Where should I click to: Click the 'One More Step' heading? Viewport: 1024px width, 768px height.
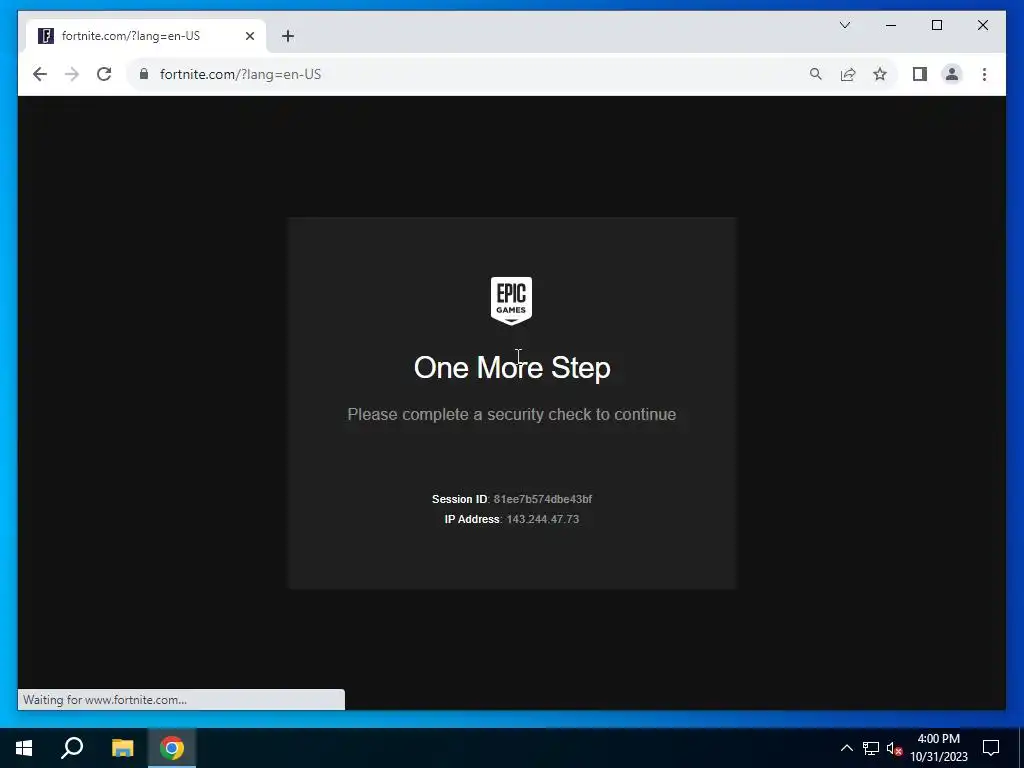coord(512,368)
